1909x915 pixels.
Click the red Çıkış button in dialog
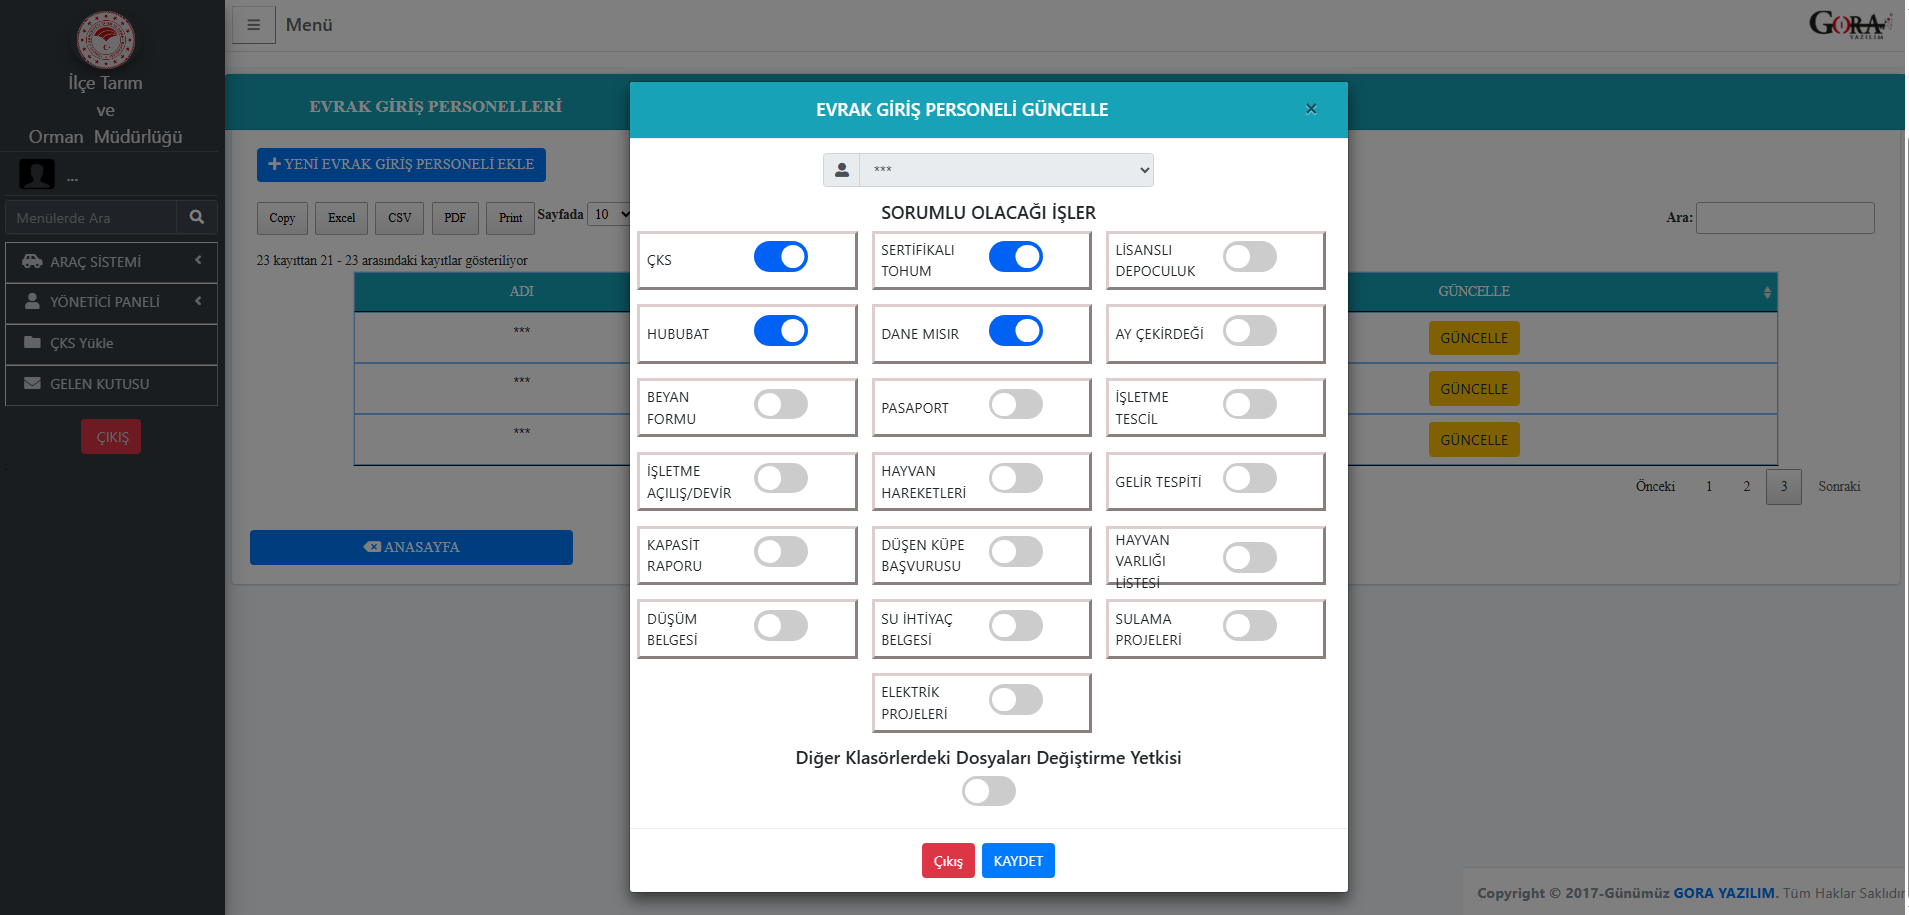(947, 861)
